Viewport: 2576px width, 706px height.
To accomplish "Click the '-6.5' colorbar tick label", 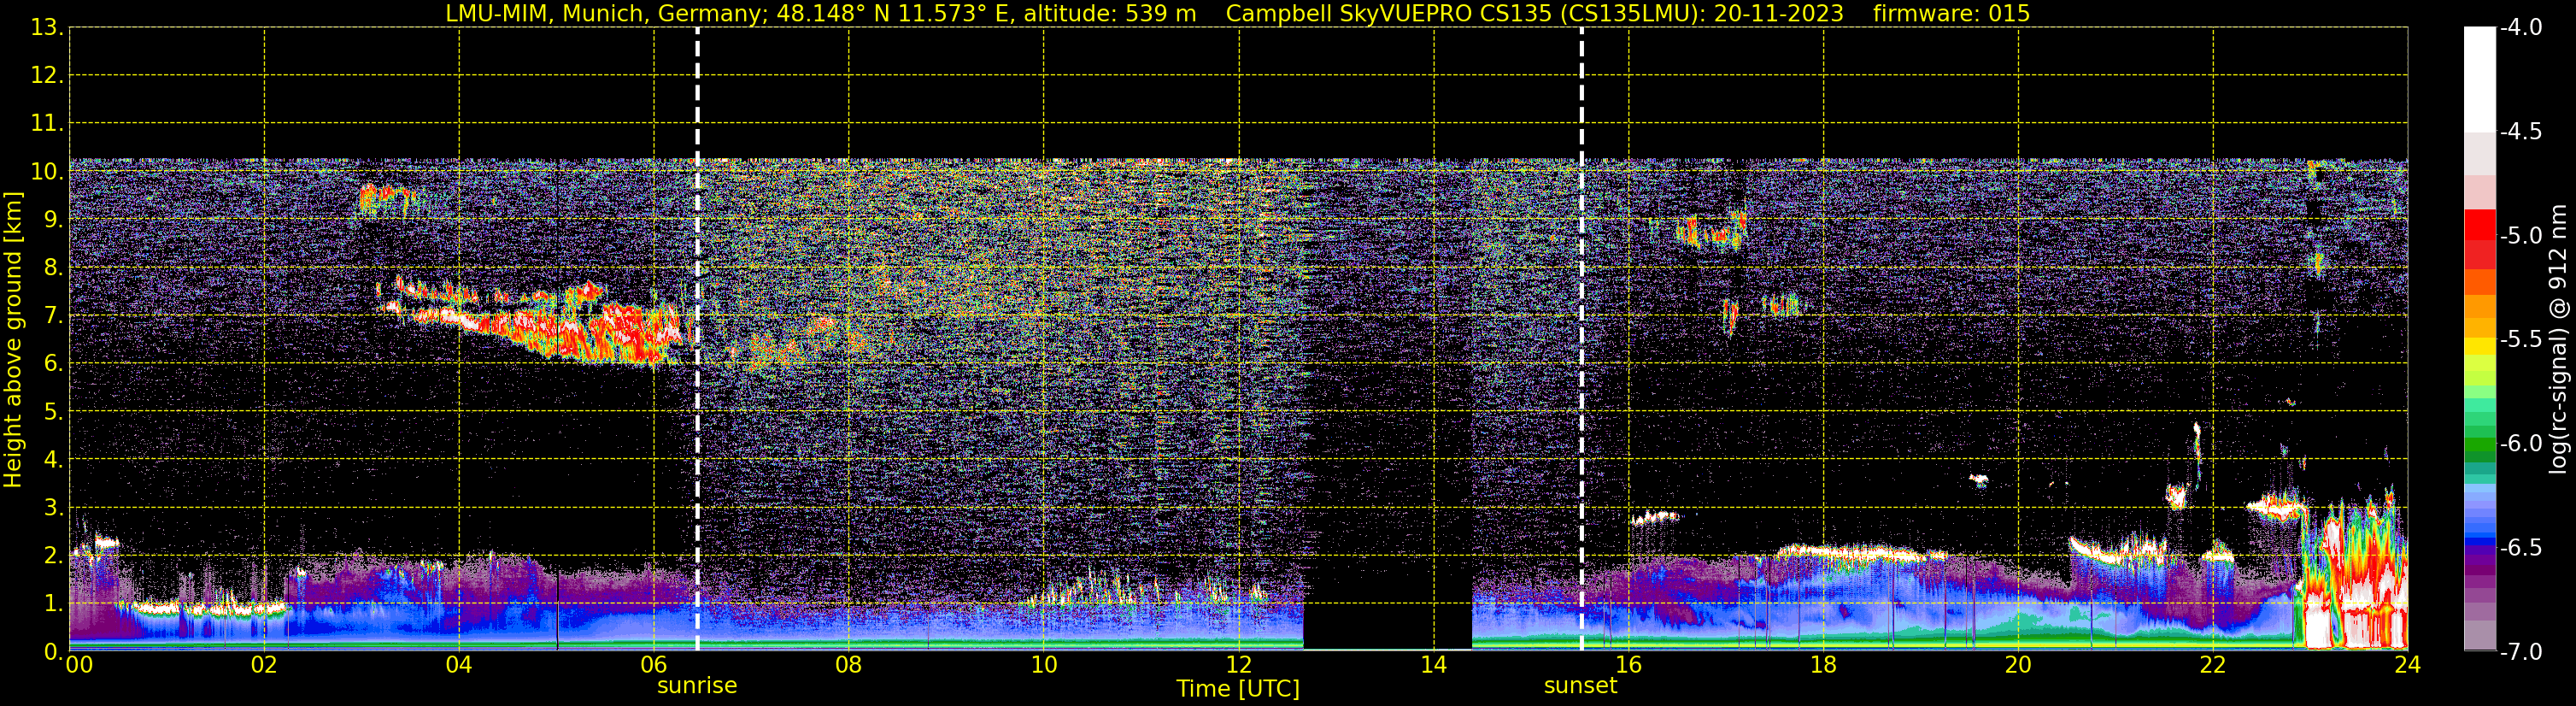I will pos(2520,548).
